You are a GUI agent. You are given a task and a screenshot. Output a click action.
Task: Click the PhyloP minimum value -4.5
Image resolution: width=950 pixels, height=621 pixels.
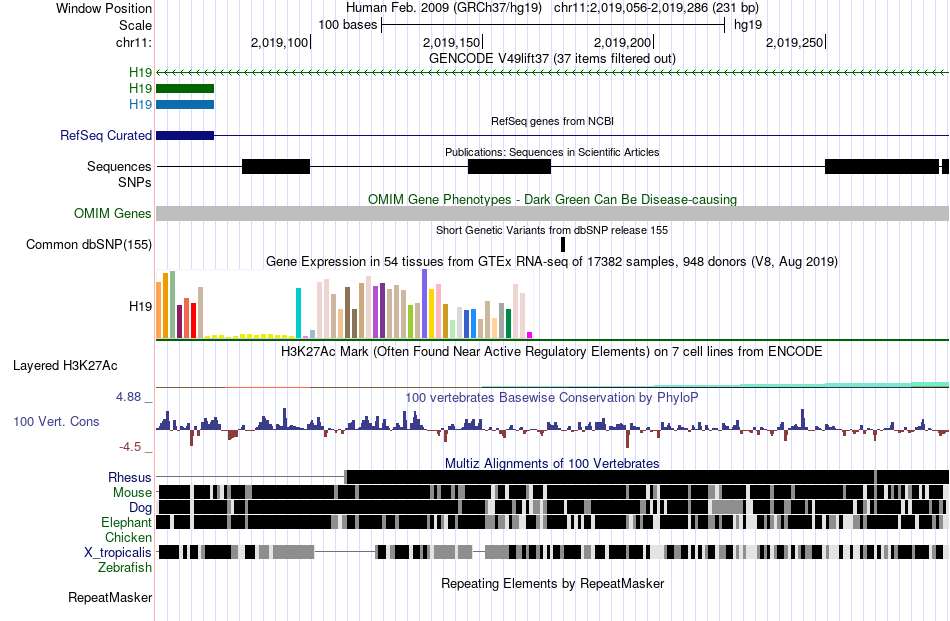[130, 447]
